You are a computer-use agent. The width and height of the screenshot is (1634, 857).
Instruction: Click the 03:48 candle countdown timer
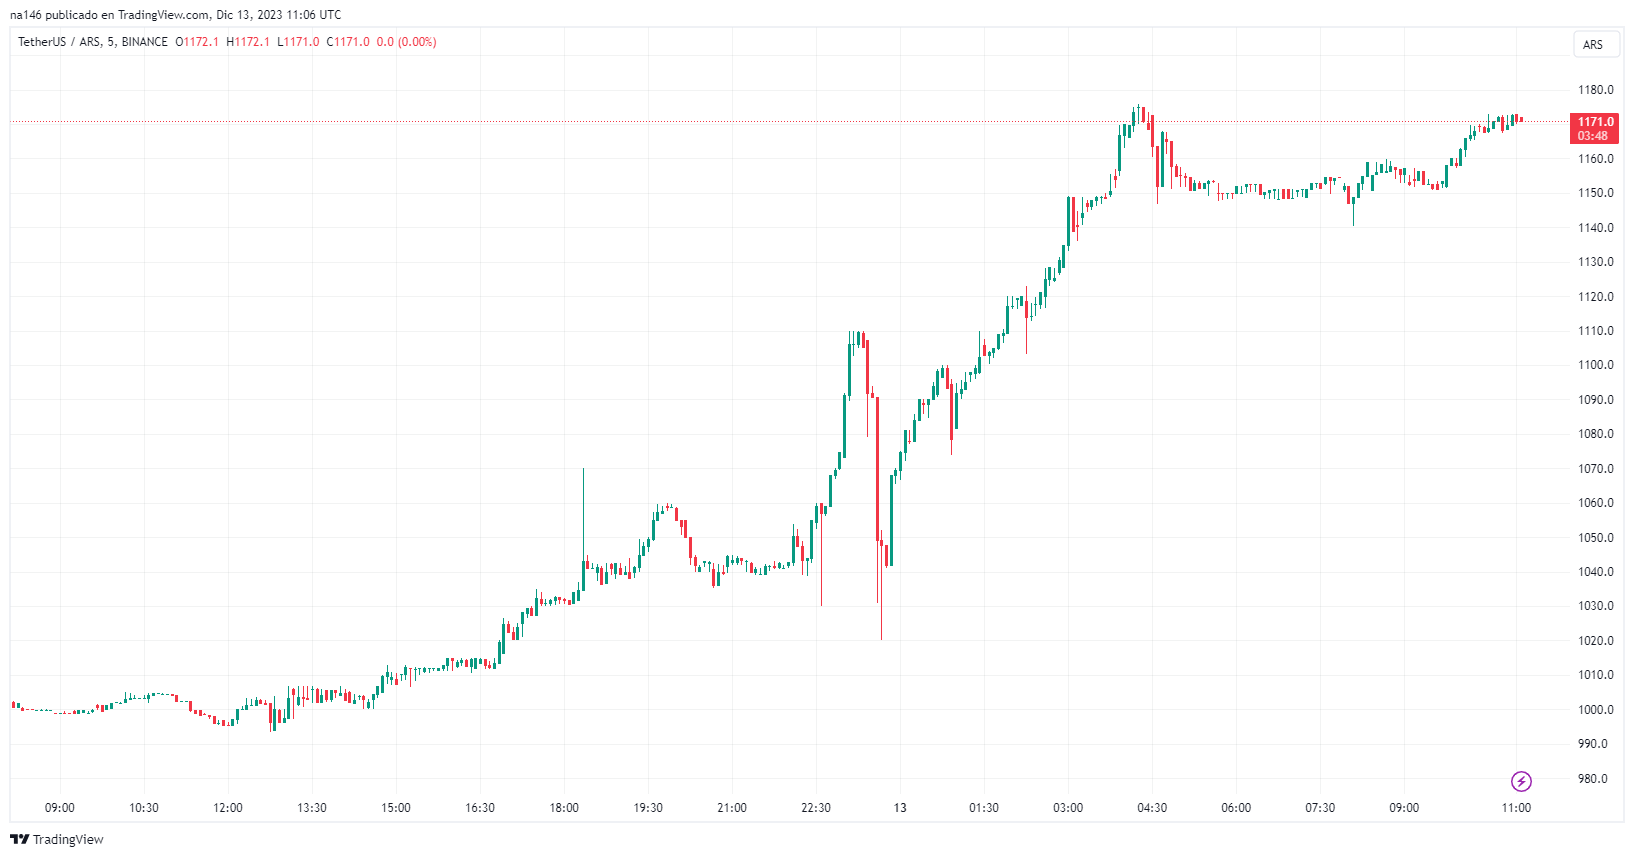pos(1593,136)
